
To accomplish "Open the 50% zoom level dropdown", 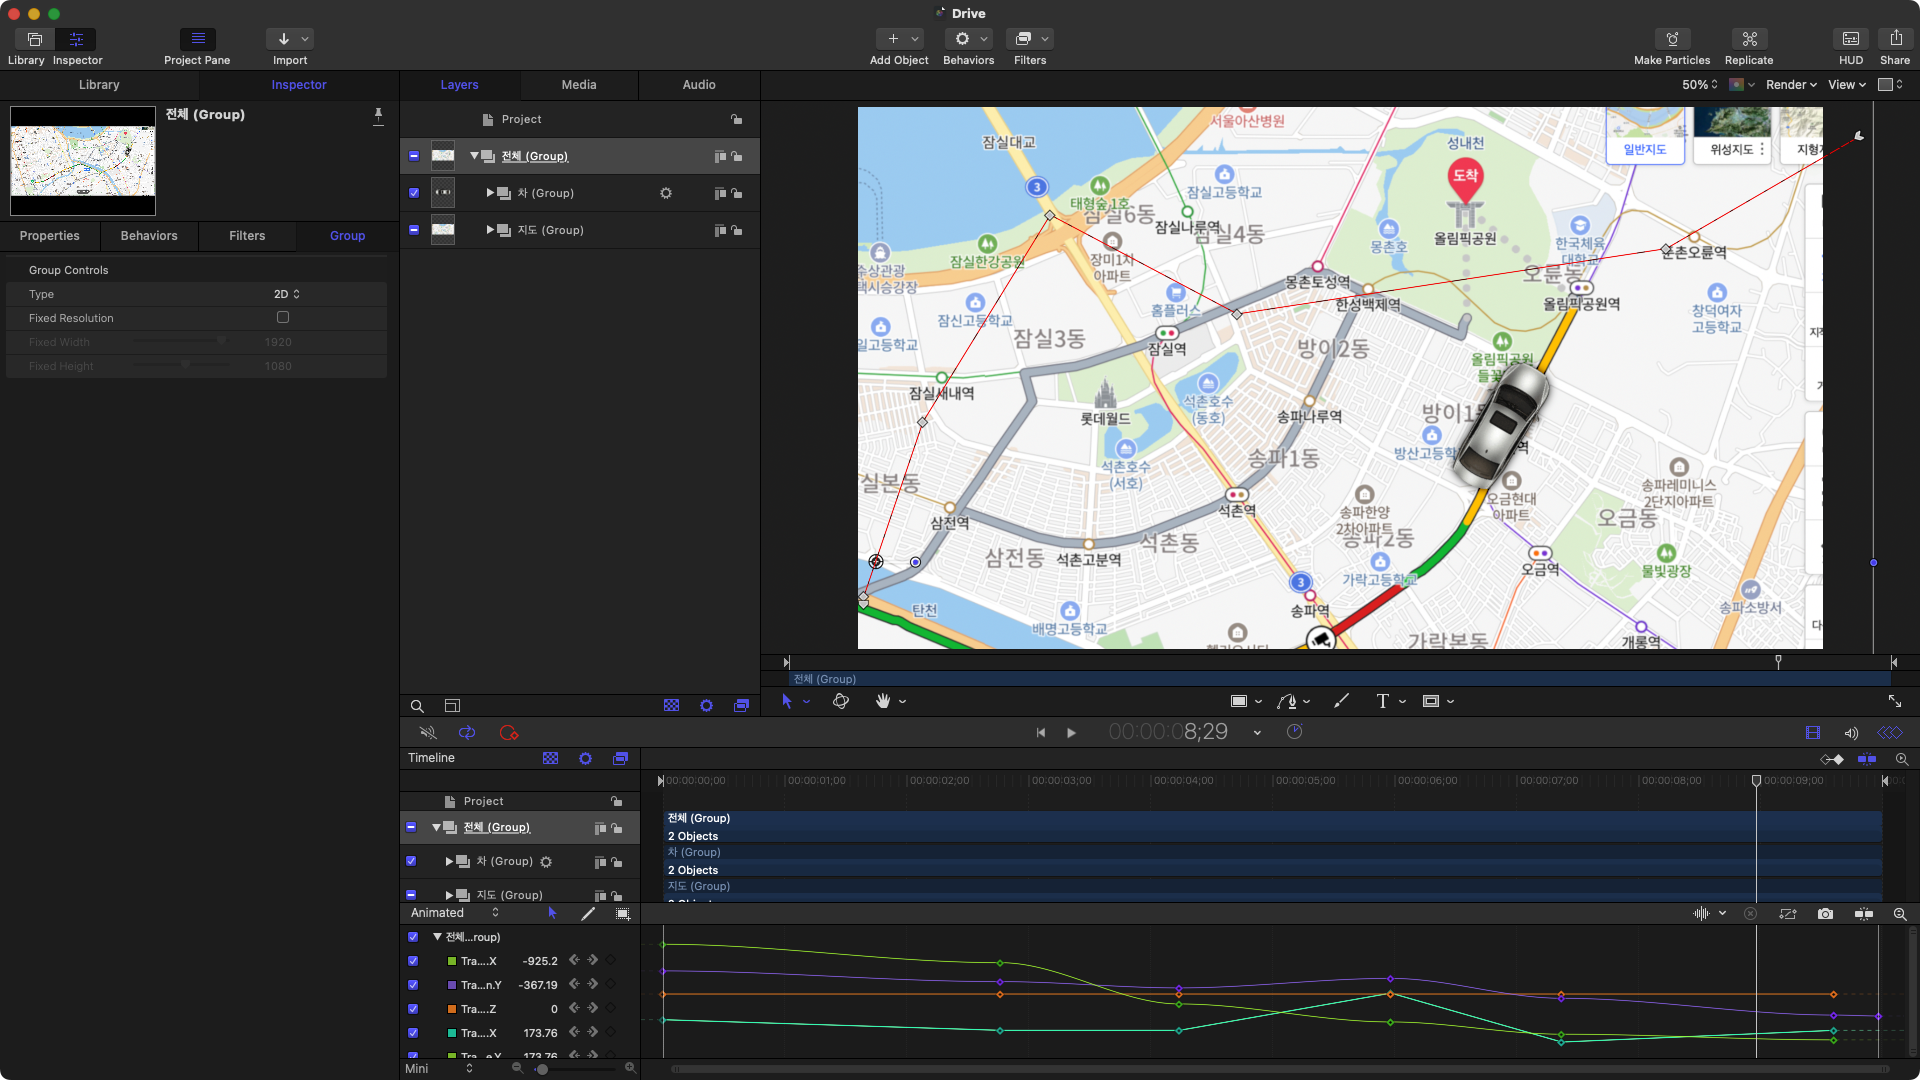I will [1699, 85].
